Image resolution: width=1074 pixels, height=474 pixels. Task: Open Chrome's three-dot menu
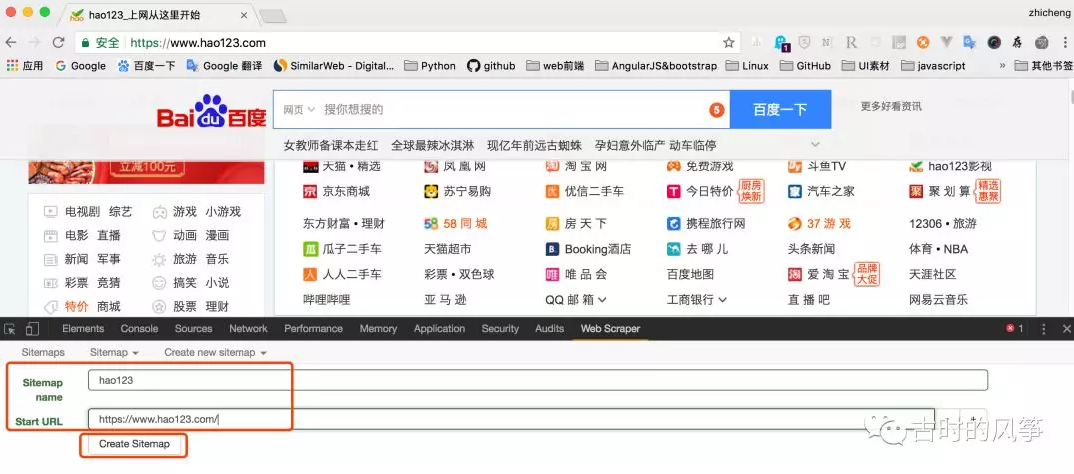coord(1064,42)
